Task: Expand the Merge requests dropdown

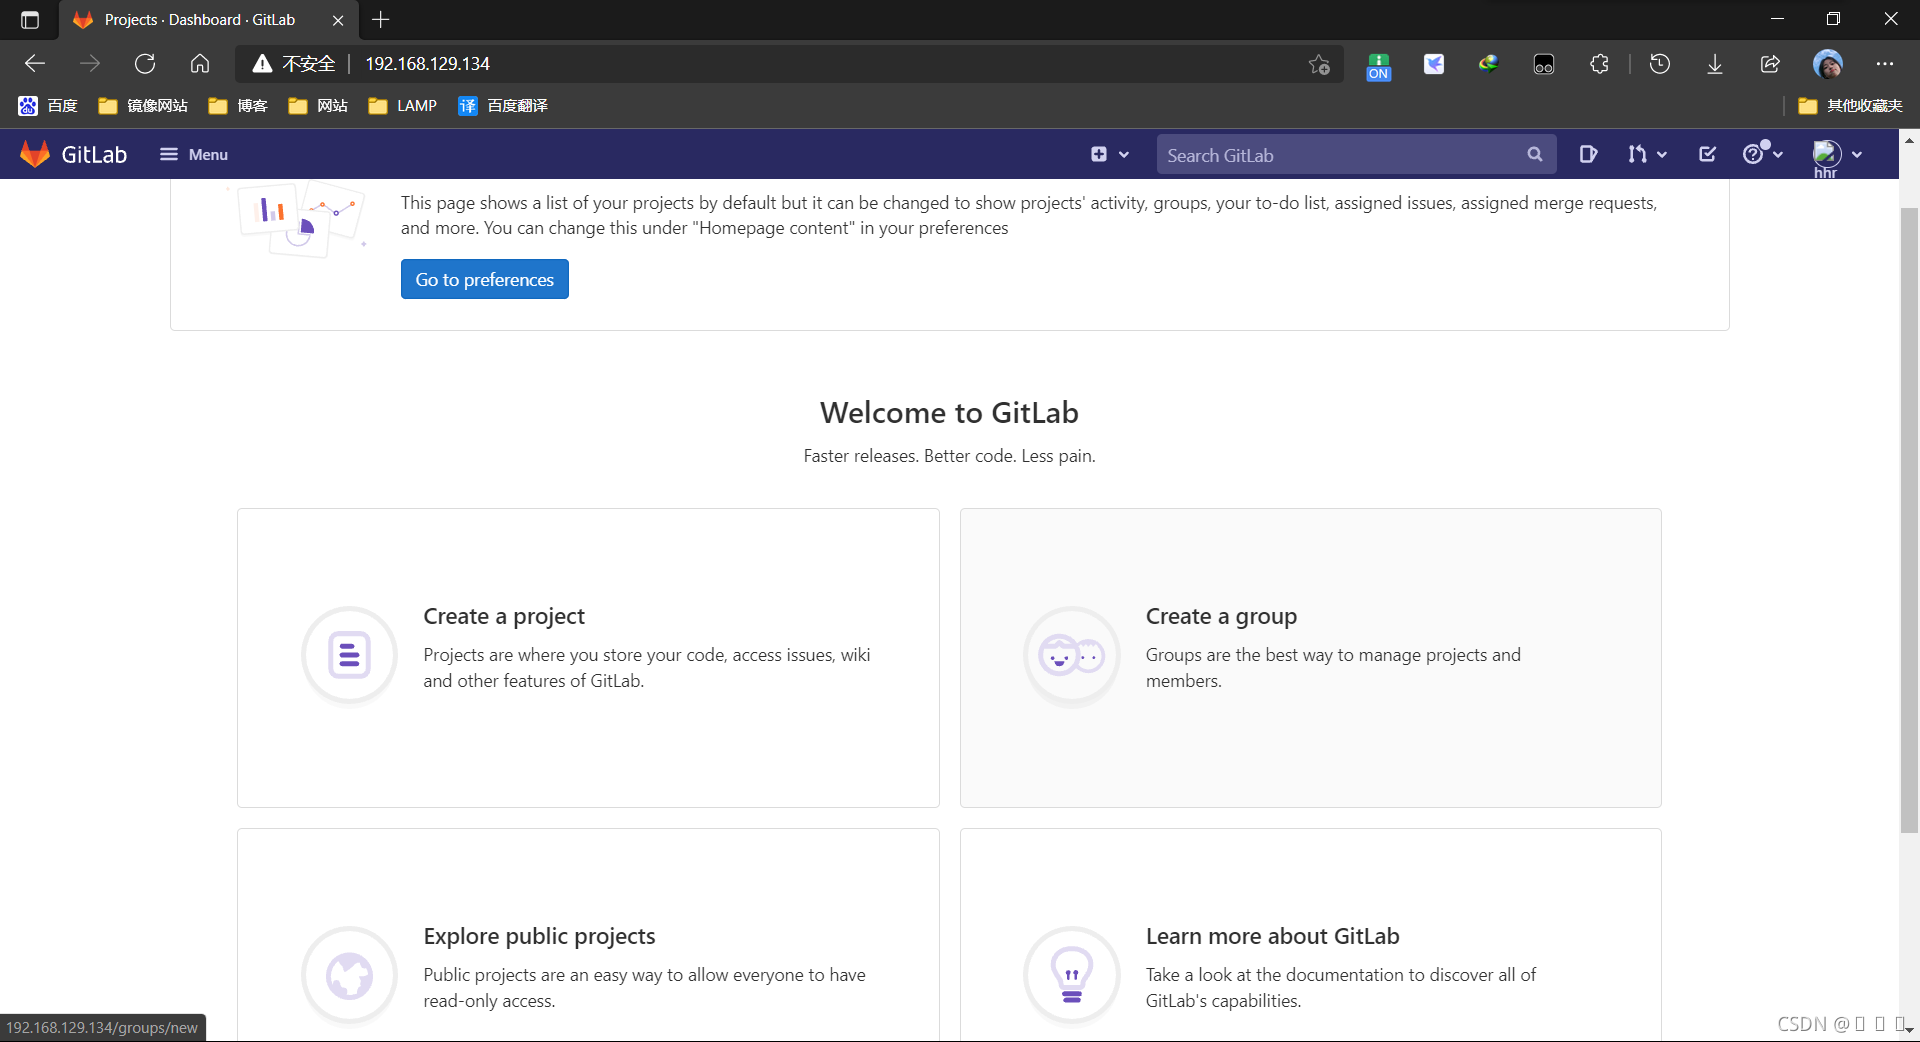Action: tap(1647, 154)
